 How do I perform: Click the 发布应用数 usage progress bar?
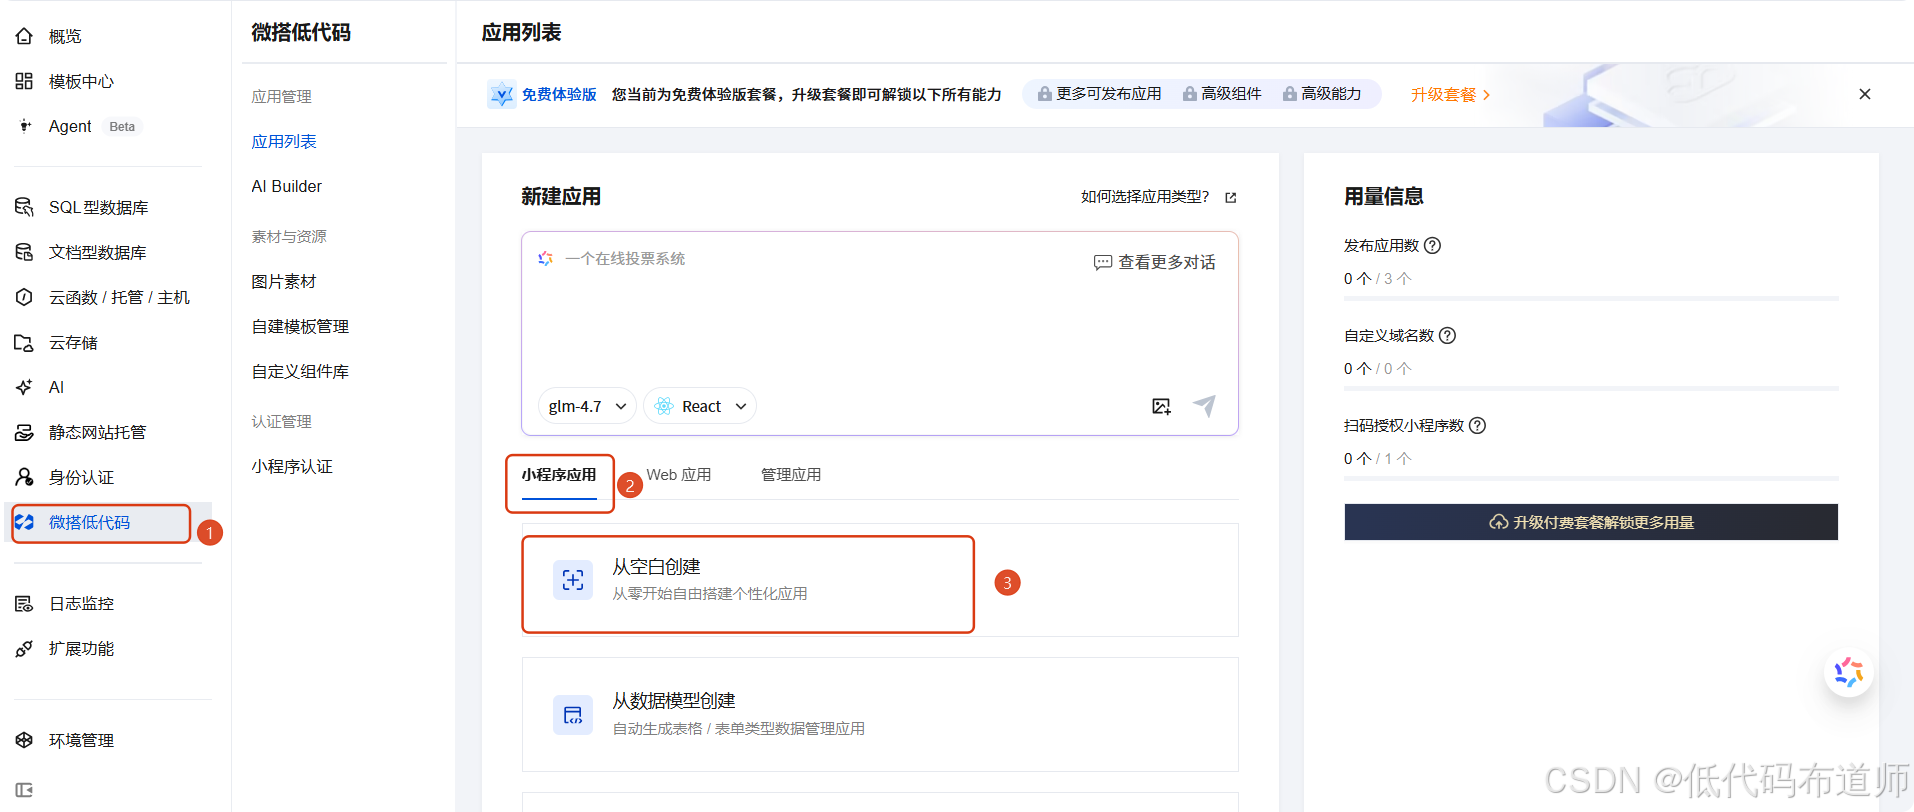click(x=1591, y=298)
